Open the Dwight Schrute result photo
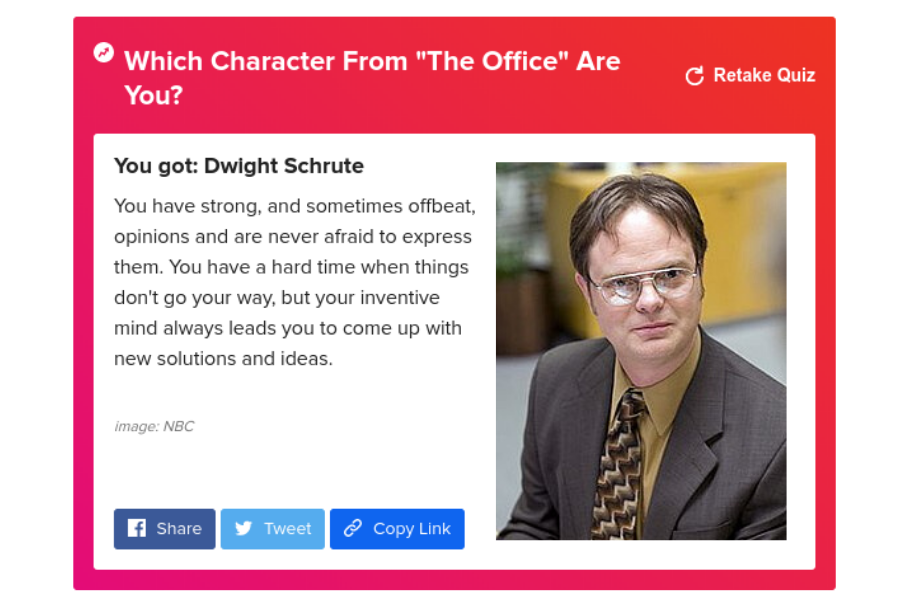 [641, 351]
